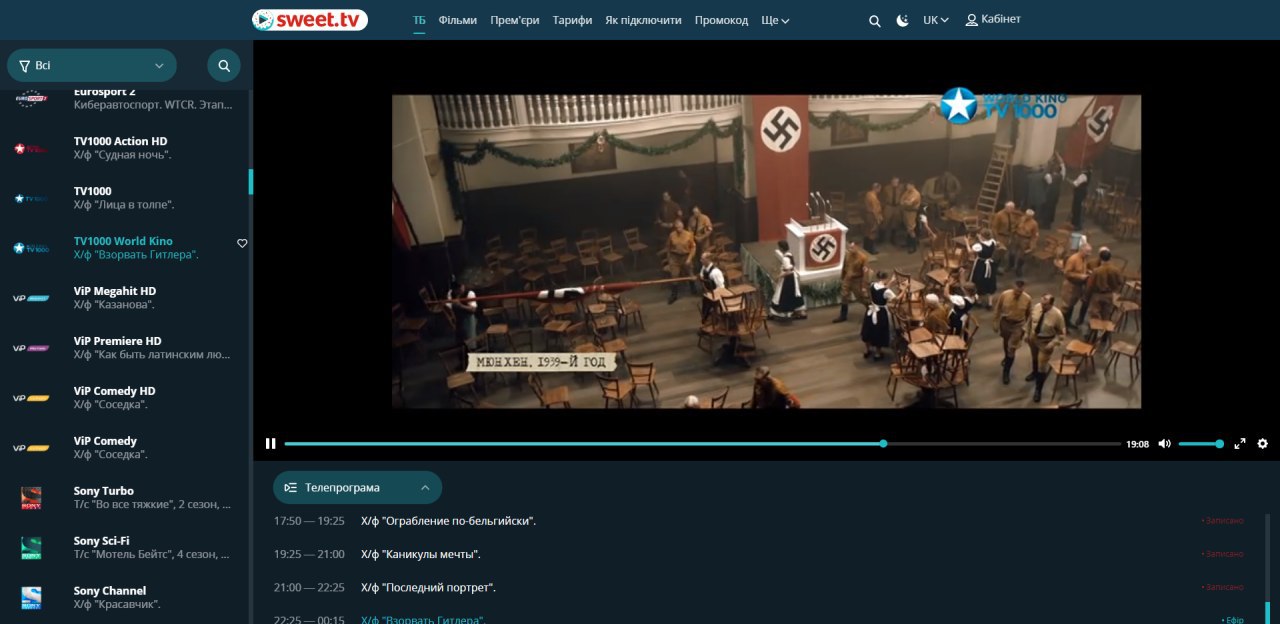
Task: Select "Как быть латинским" program text
Action: tap(152, 355)
